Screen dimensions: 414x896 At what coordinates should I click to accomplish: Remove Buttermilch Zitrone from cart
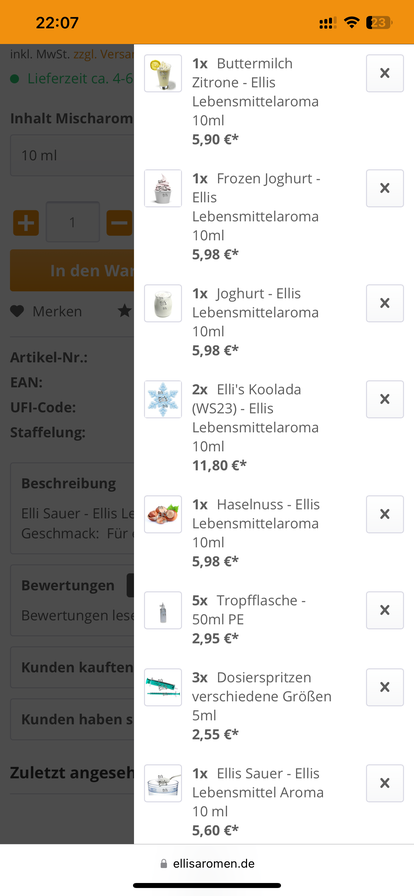385,73
